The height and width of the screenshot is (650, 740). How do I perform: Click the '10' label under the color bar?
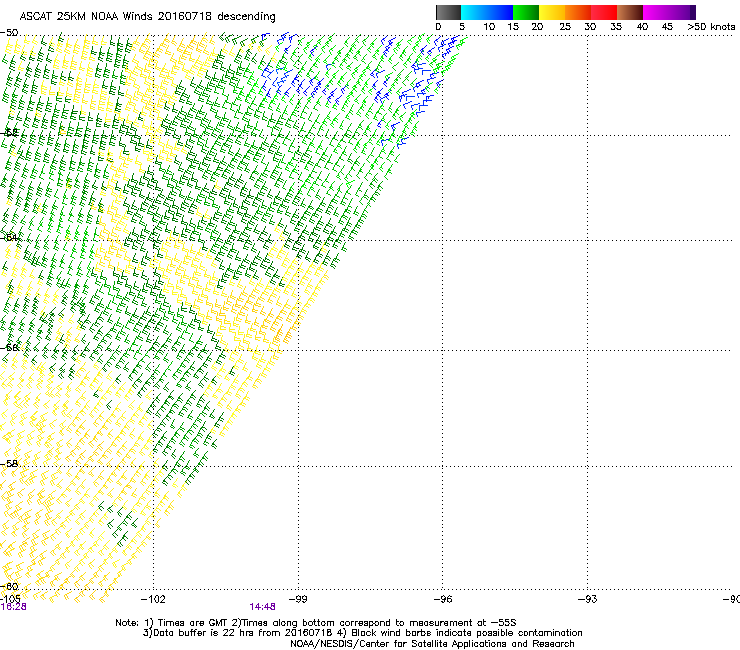pos(489,27)
